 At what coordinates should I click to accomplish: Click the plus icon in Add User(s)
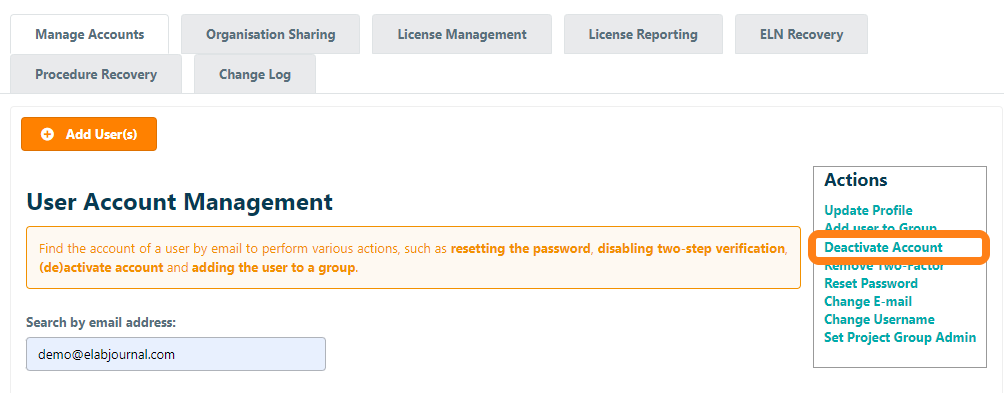47,134
